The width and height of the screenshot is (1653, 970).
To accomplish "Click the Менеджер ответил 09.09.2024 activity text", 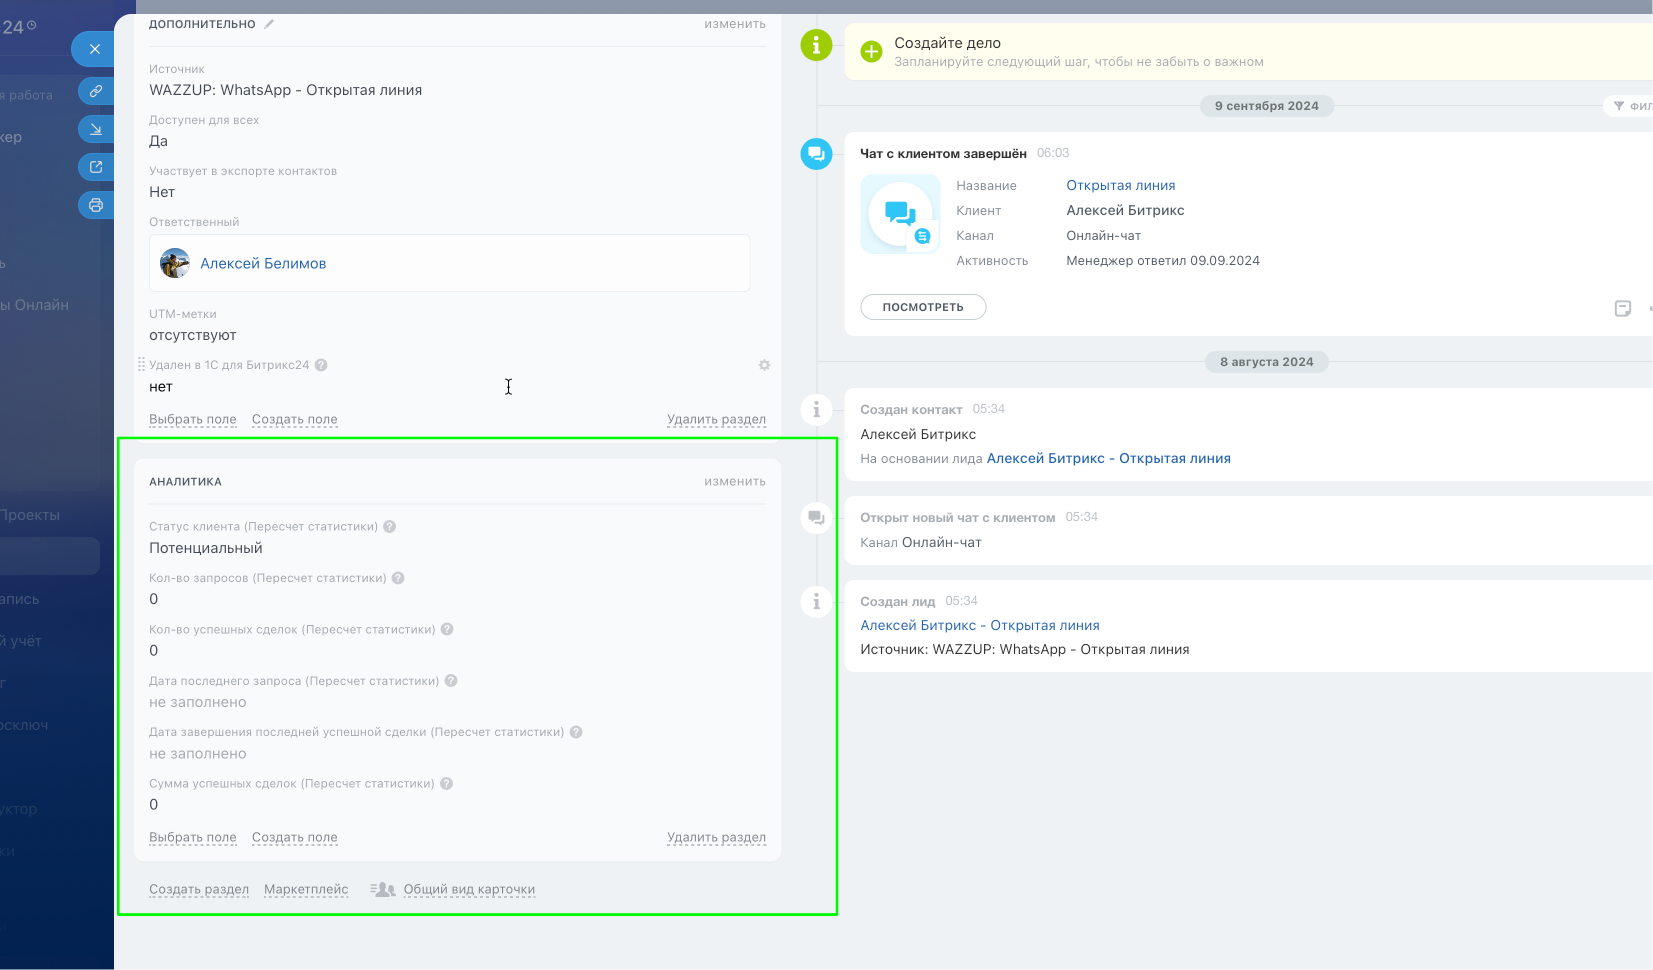I will tap(1163, 261).
